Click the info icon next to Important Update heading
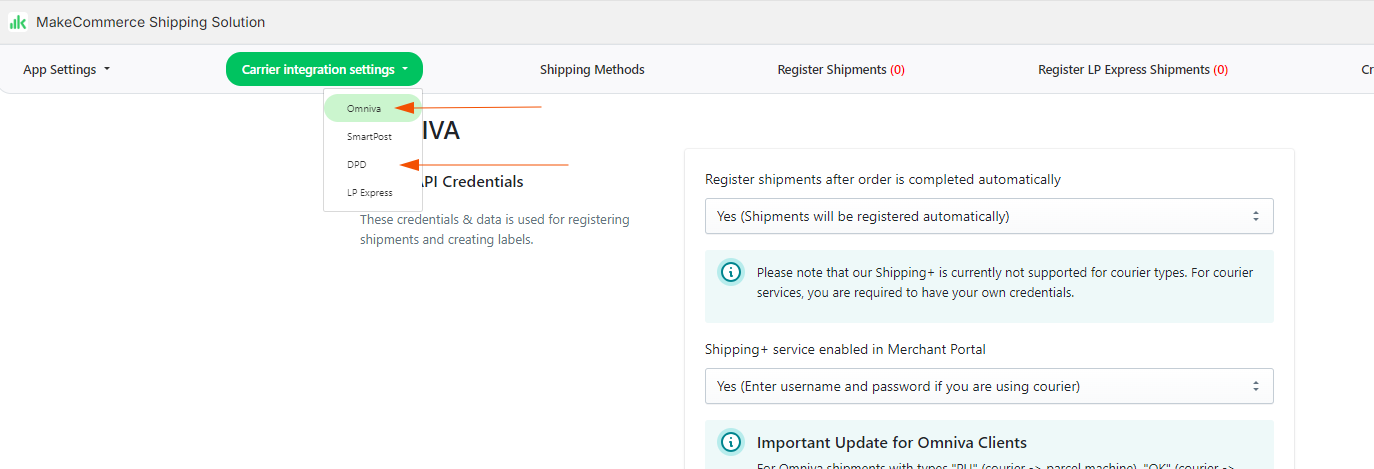The image size is (1374, 469). click(x=732, y=442)
